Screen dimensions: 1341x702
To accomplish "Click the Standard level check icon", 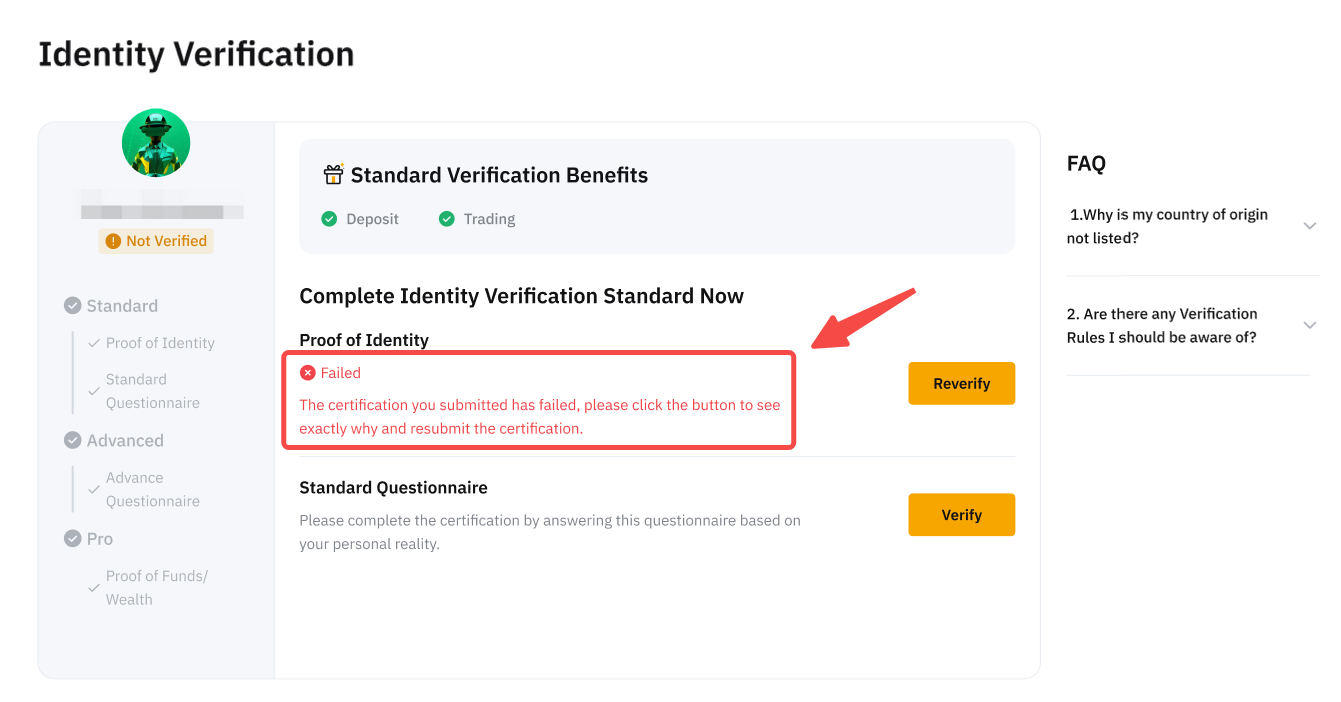I will [73, 306].
